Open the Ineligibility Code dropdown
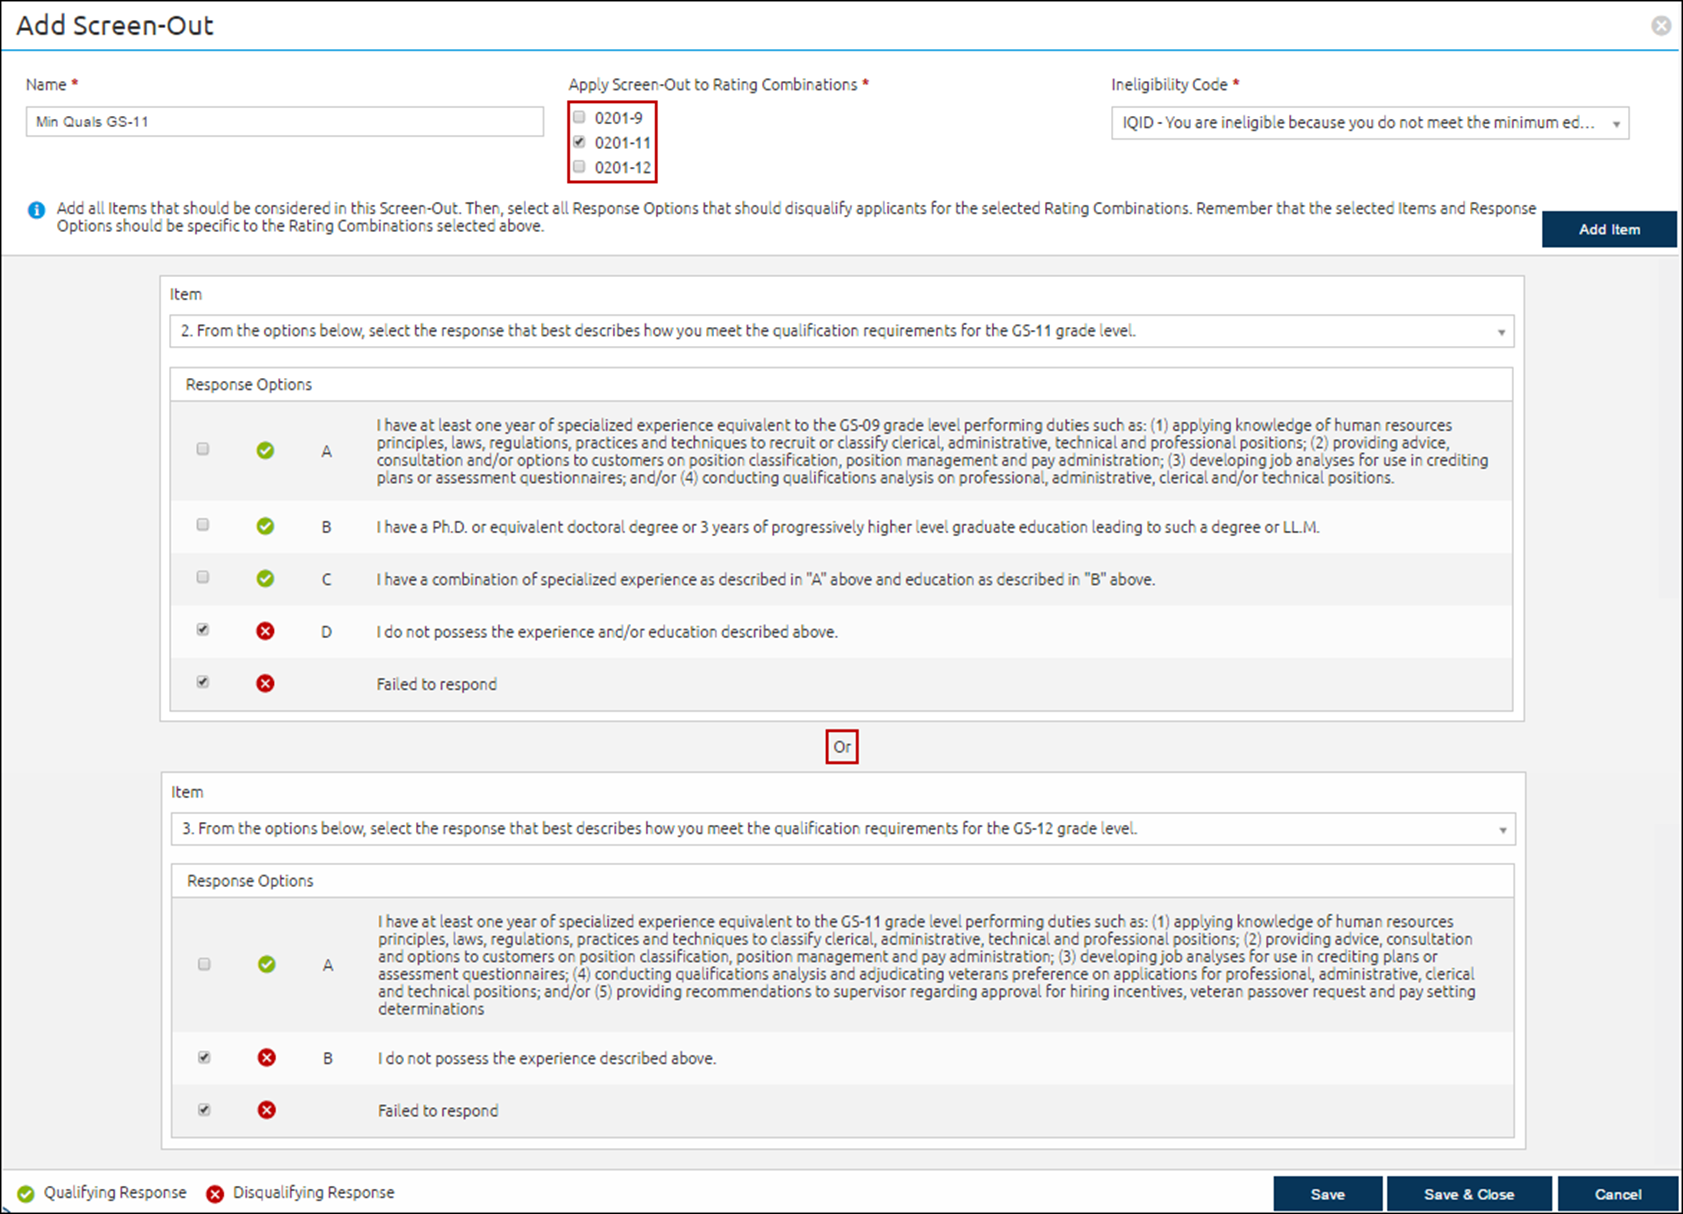This screenshot has height=1214, width=1683. pos(1617,122)
